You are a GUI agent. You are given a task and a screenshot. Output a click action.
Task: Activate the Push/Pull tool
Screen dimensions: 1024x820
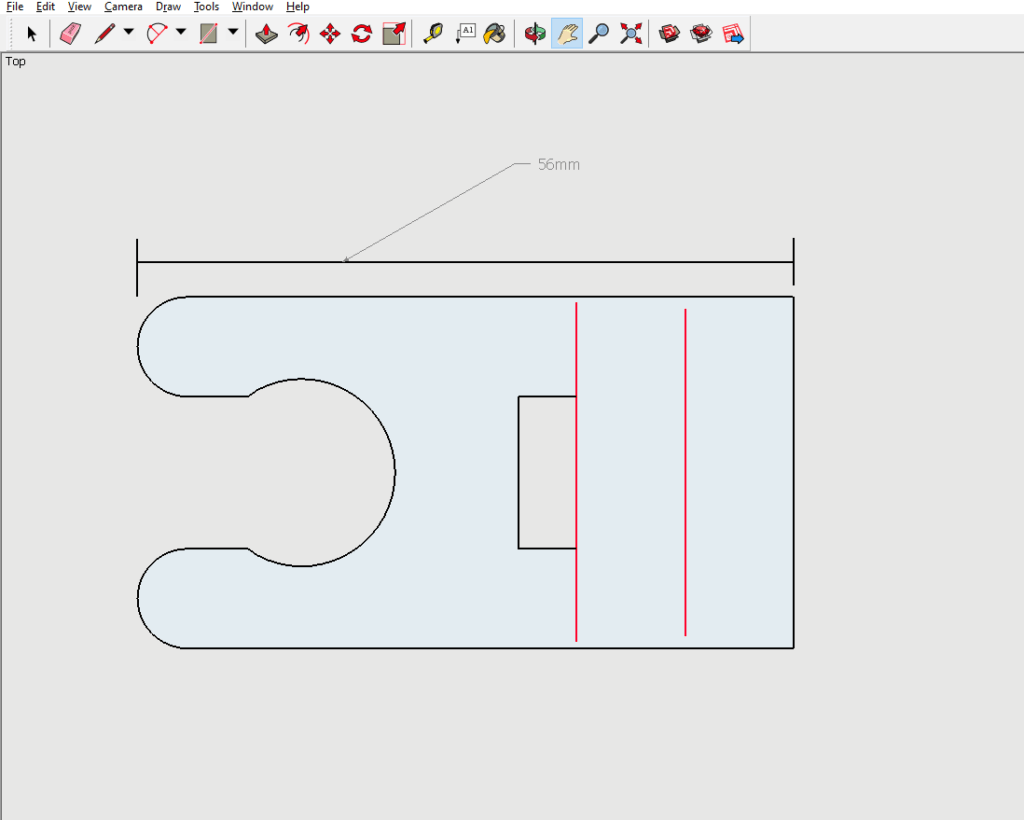click(266, 34)
